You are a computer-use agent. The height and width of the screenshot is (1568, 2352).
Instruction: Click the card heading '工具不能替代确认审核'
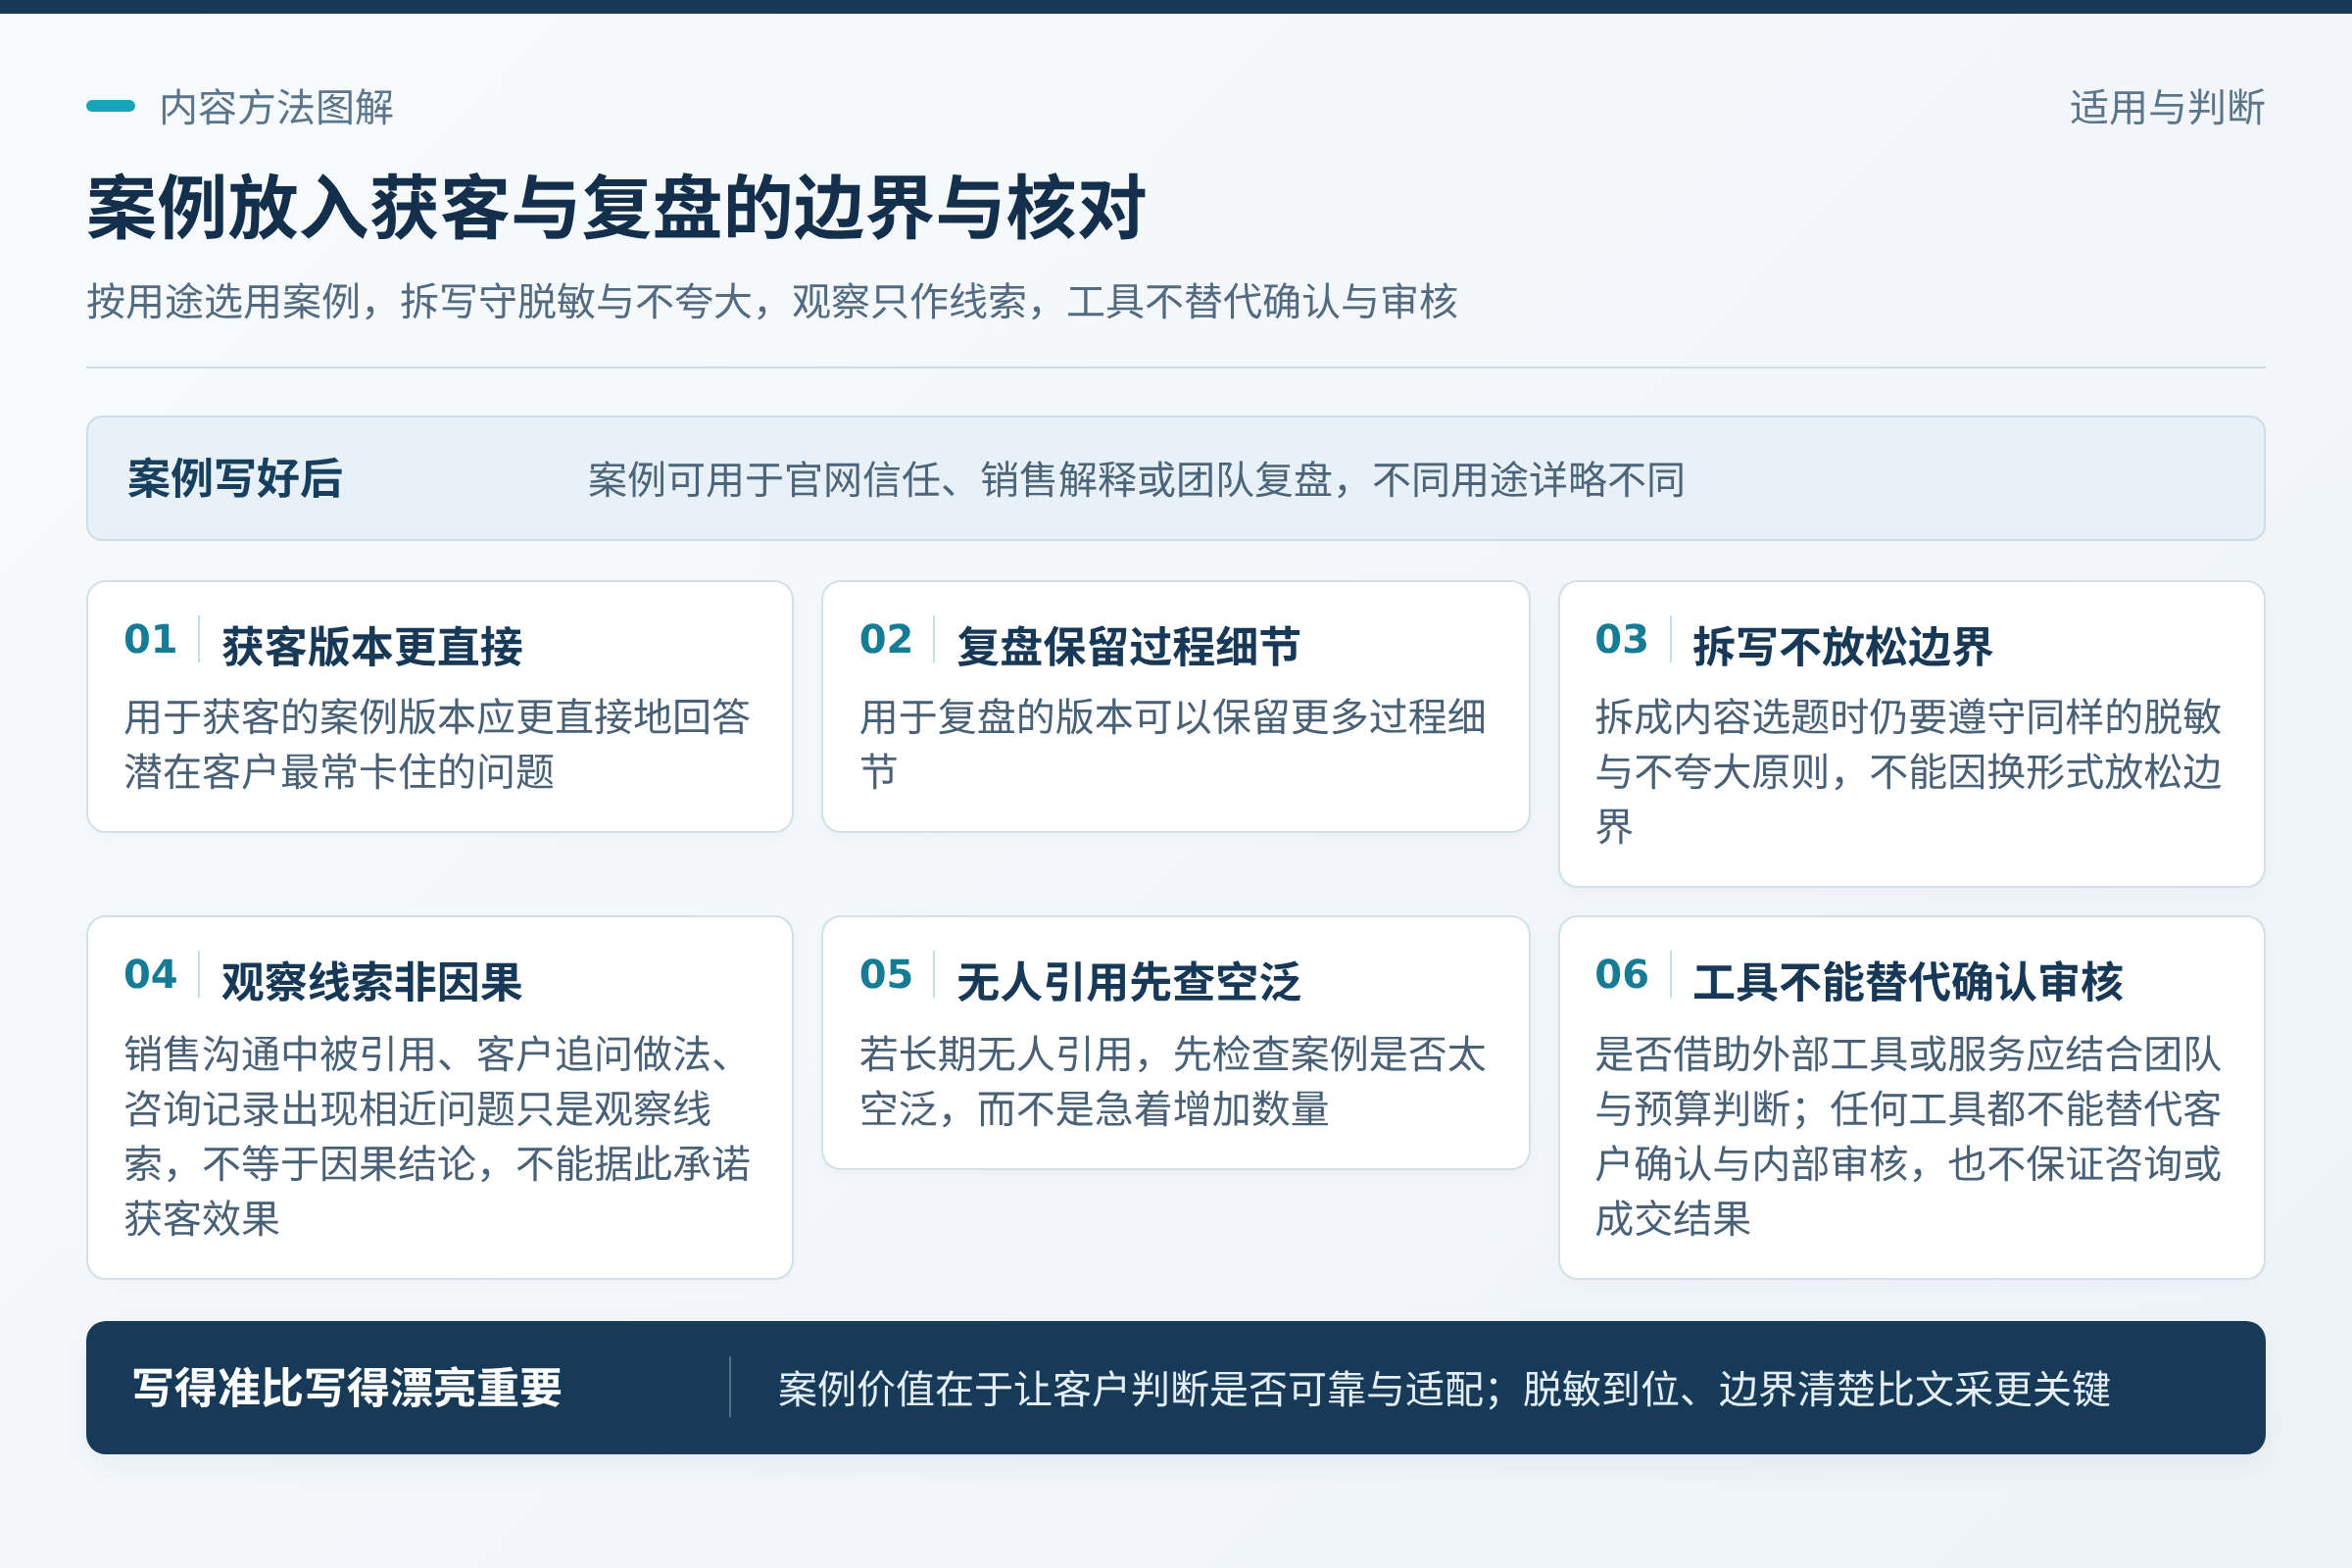(x=1908, y=982)
